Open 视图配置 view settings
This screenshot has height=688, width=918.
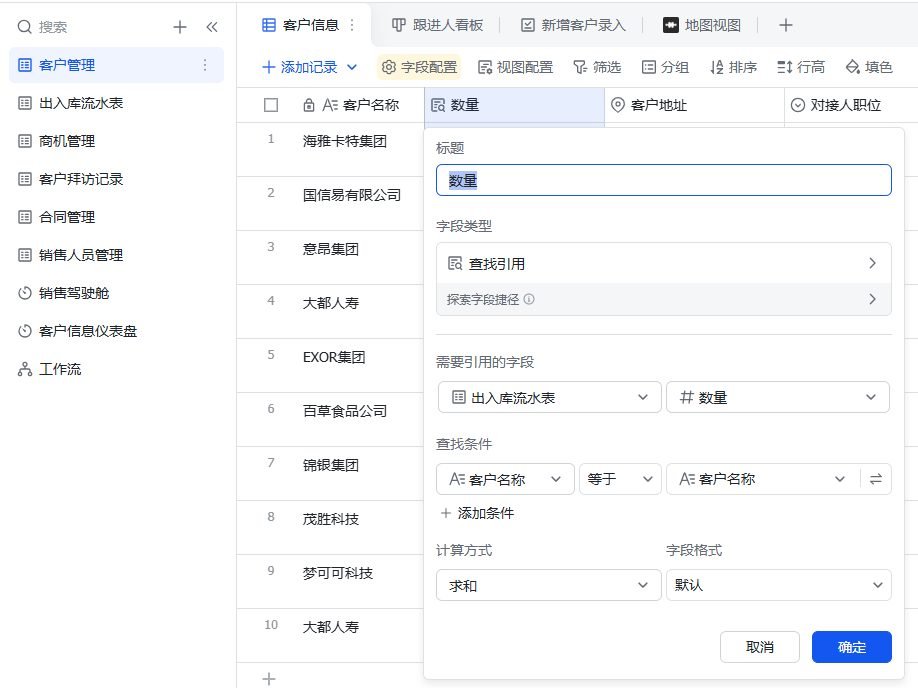515,67
